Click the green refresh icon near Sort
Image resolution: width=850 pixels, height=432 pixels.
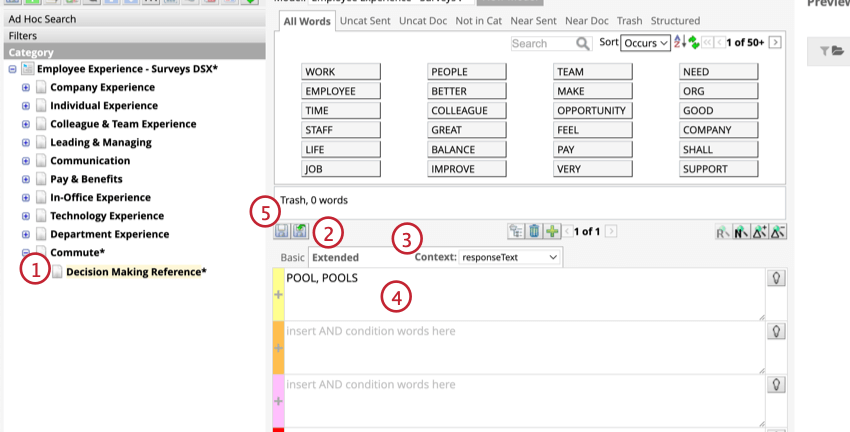pos(693,43)
